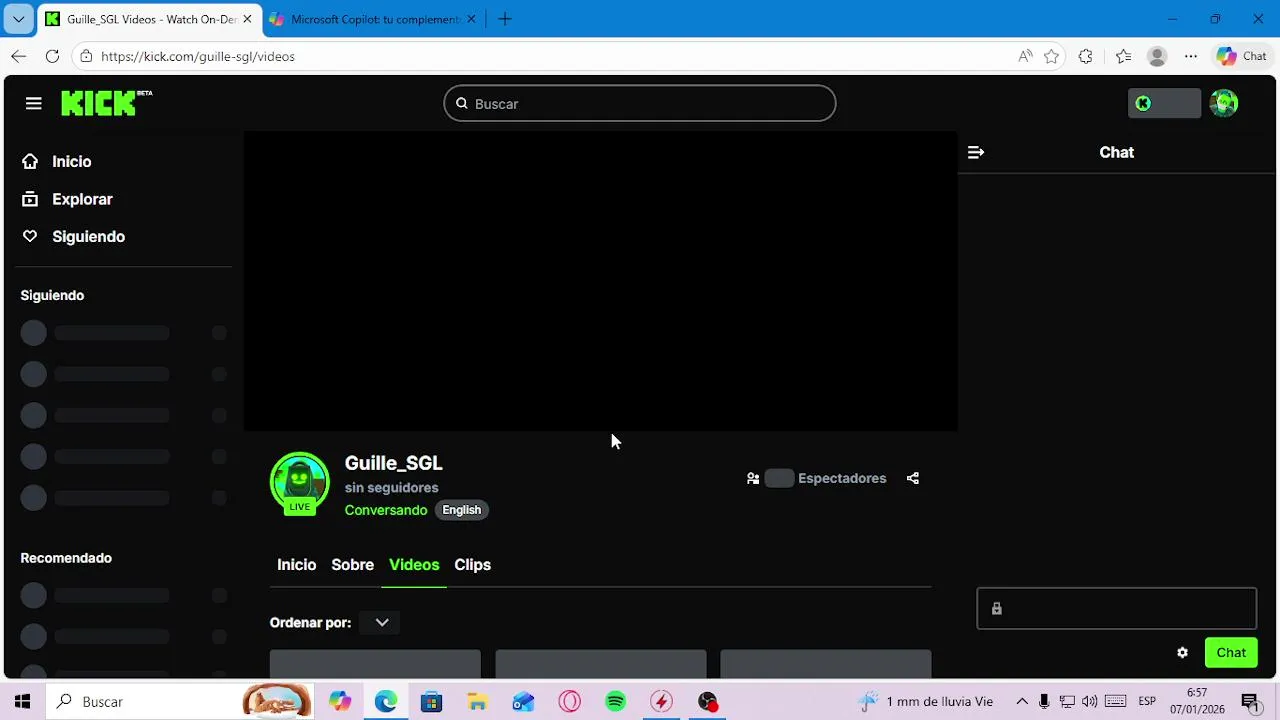Go back in the browser
The width and height of the screenshot is (1280, 720).
[18, 56]
